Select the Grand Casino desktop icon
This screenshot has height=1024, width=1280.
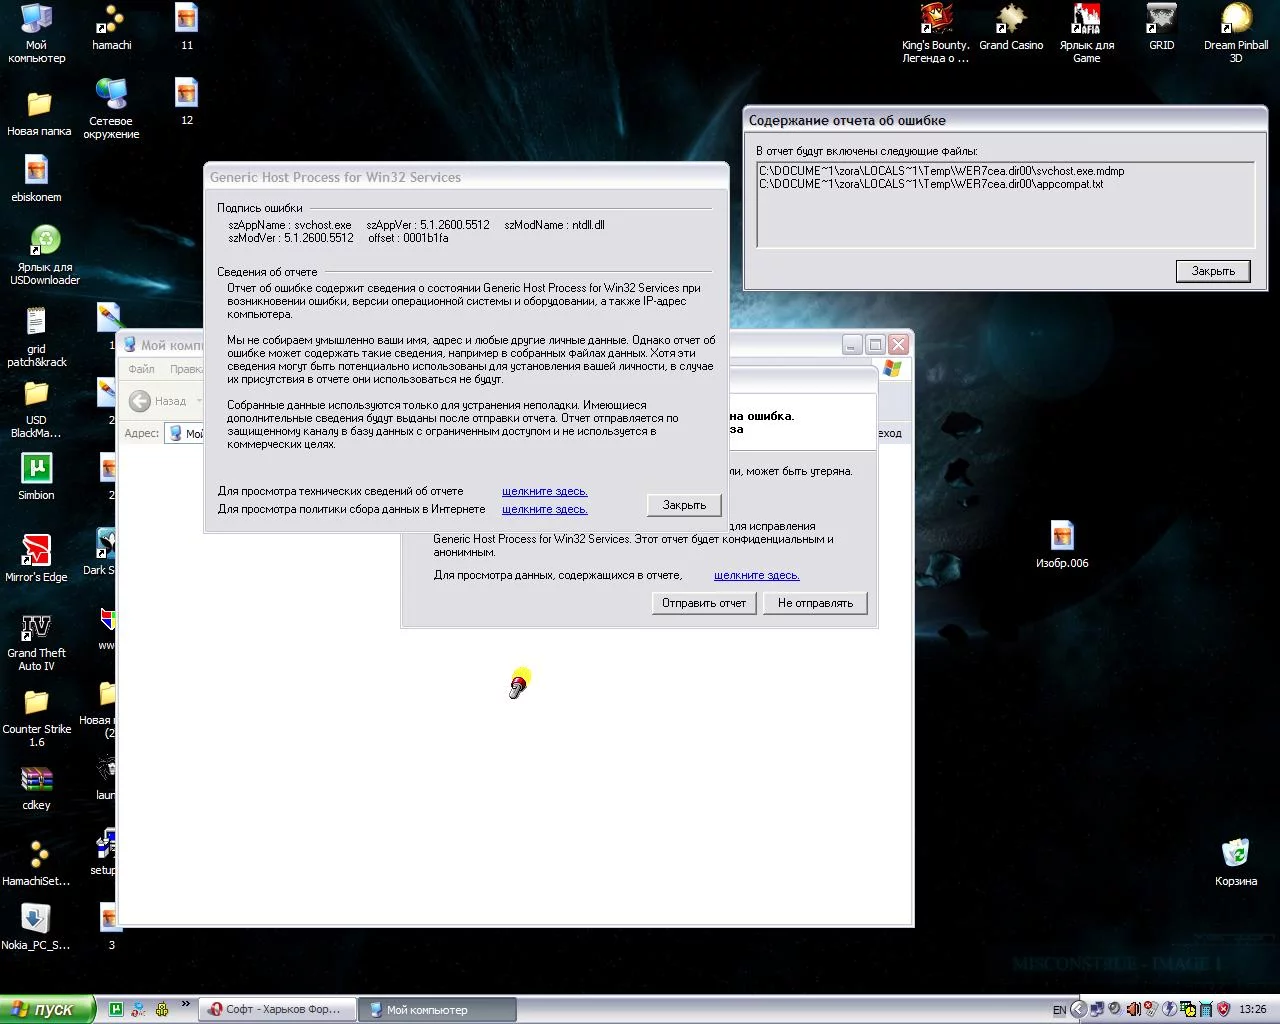pos(1011,20)
